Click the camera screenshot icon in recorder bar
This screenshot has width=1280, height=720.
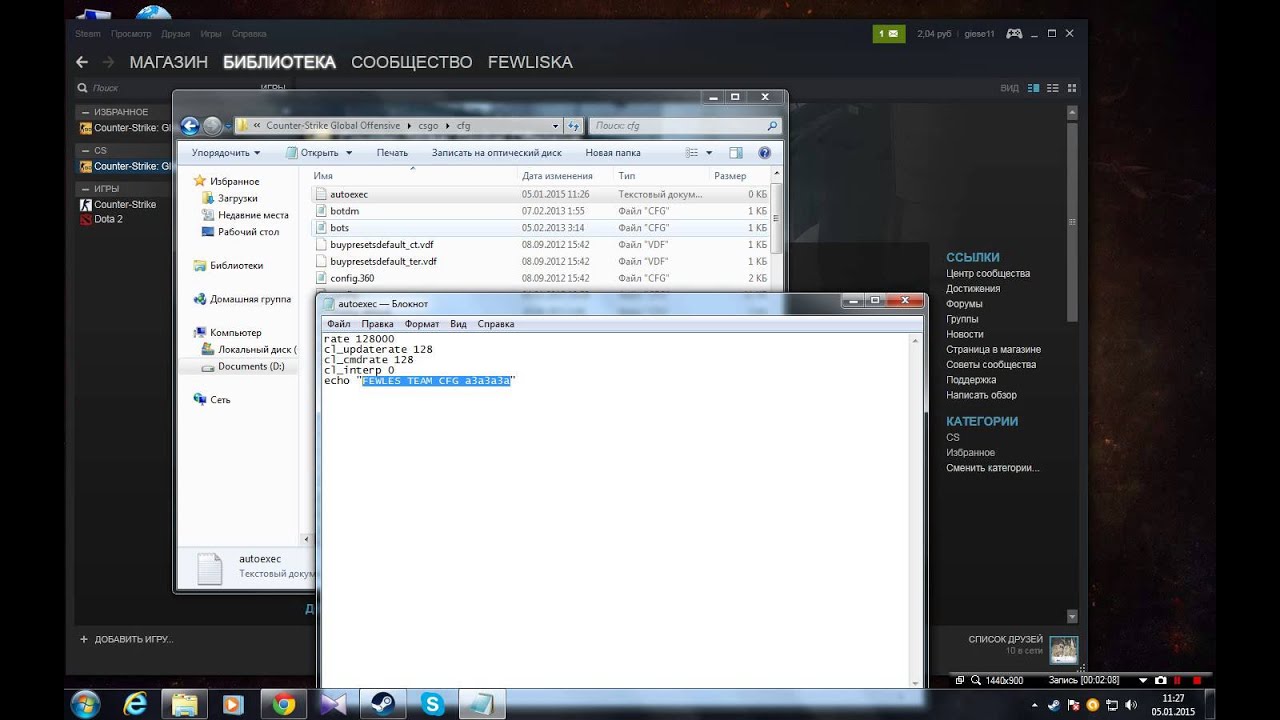pos(1161,680)
